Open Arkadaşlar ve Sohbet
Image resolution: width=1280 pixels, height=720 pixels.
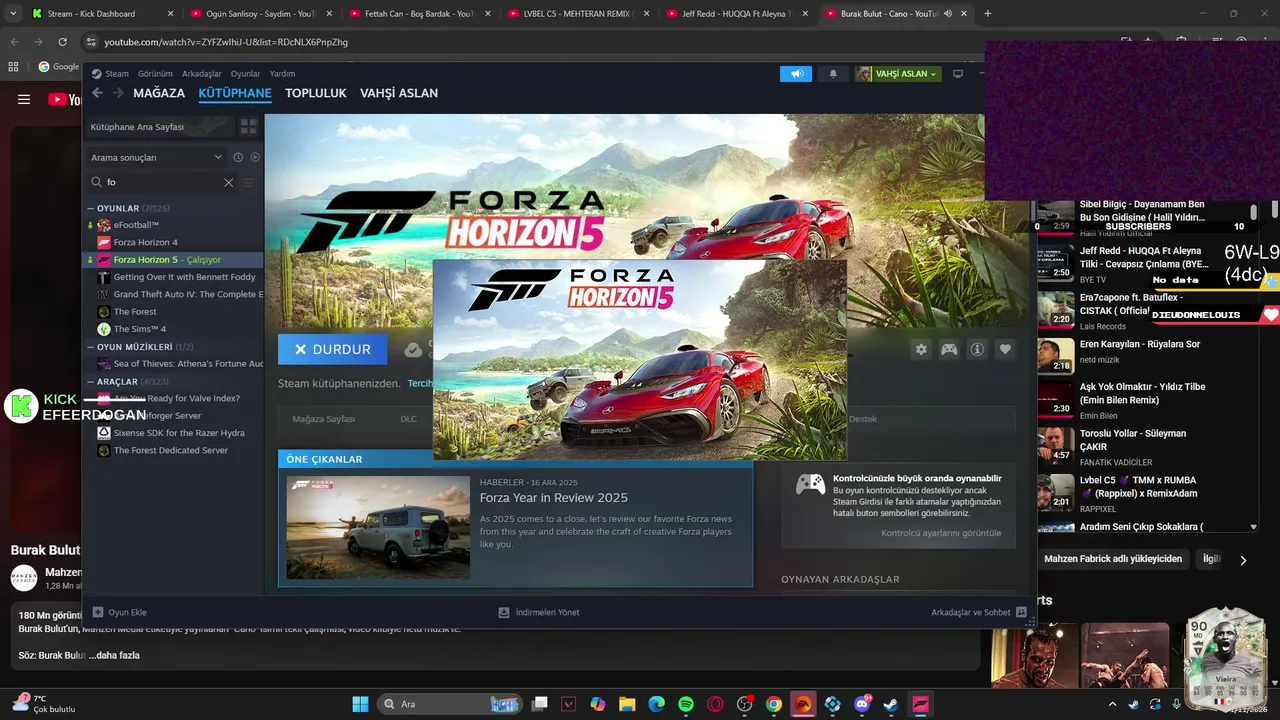(979, 612)
